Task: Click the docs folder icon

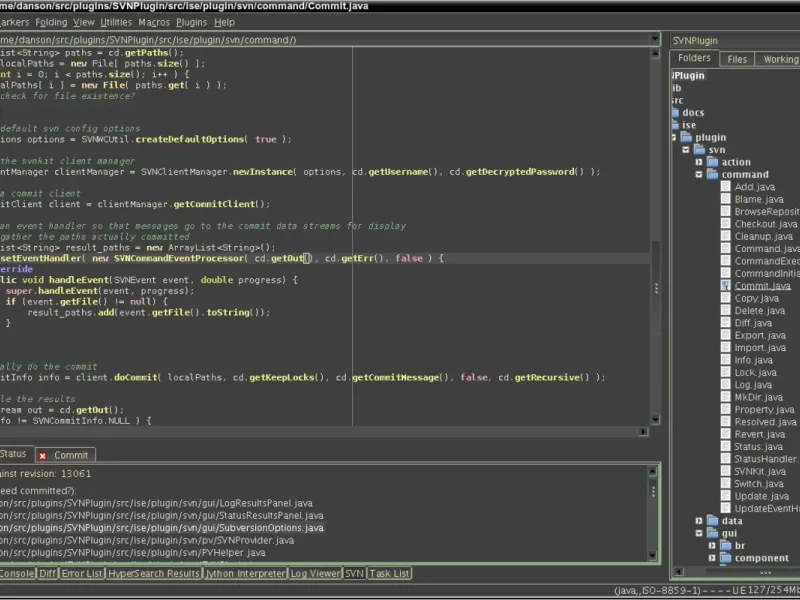Action: (x=675, y=113)
